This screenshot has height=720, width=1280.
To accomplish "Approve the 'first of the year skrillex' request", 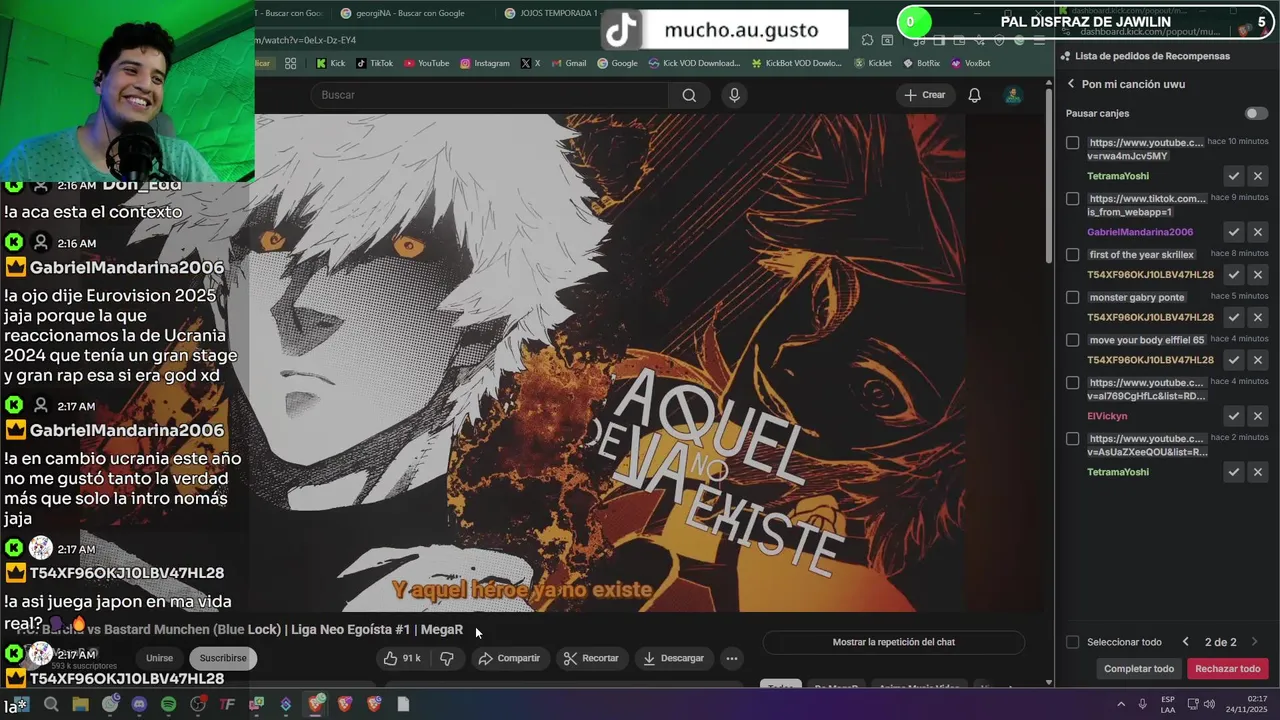I will click(x=1234, y=275).
